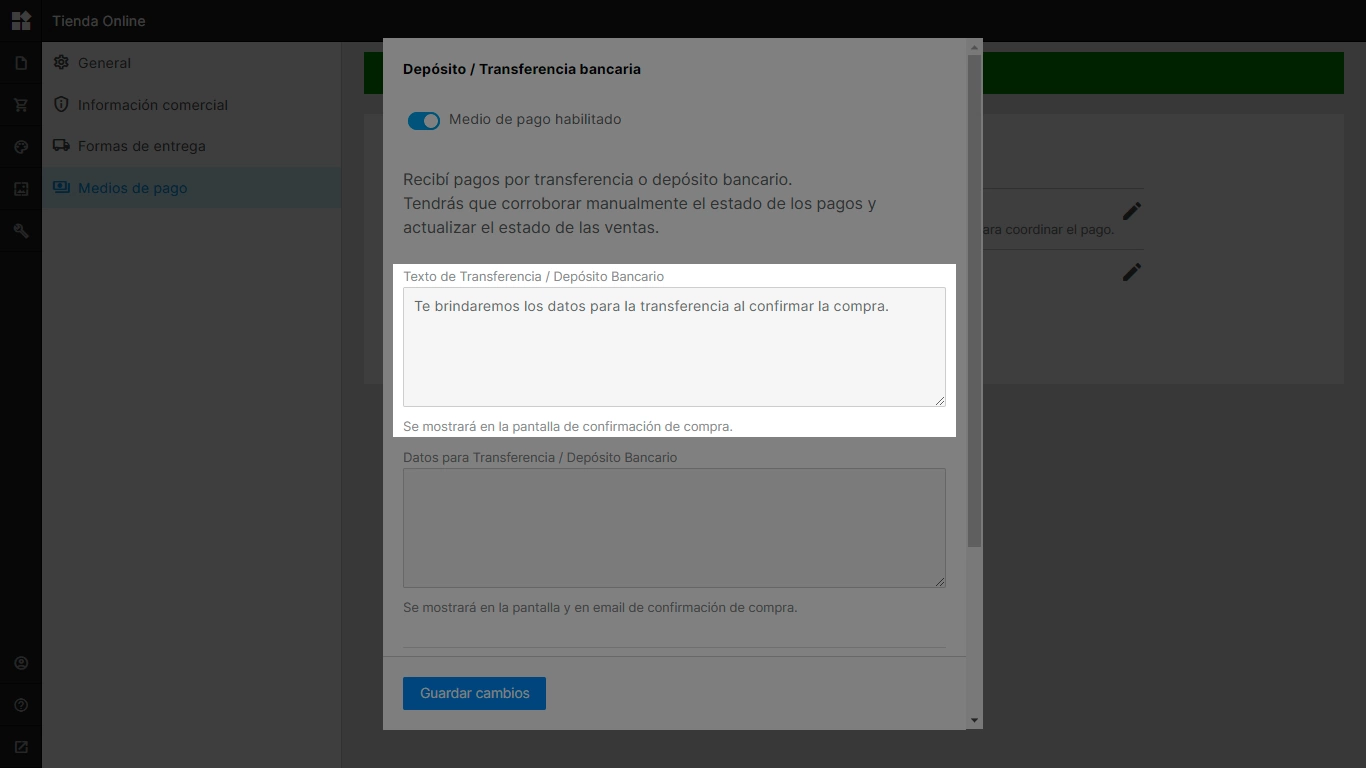Select Medios de pago menu item
Screen dimensions: 1366x768
tap(191, 188)
